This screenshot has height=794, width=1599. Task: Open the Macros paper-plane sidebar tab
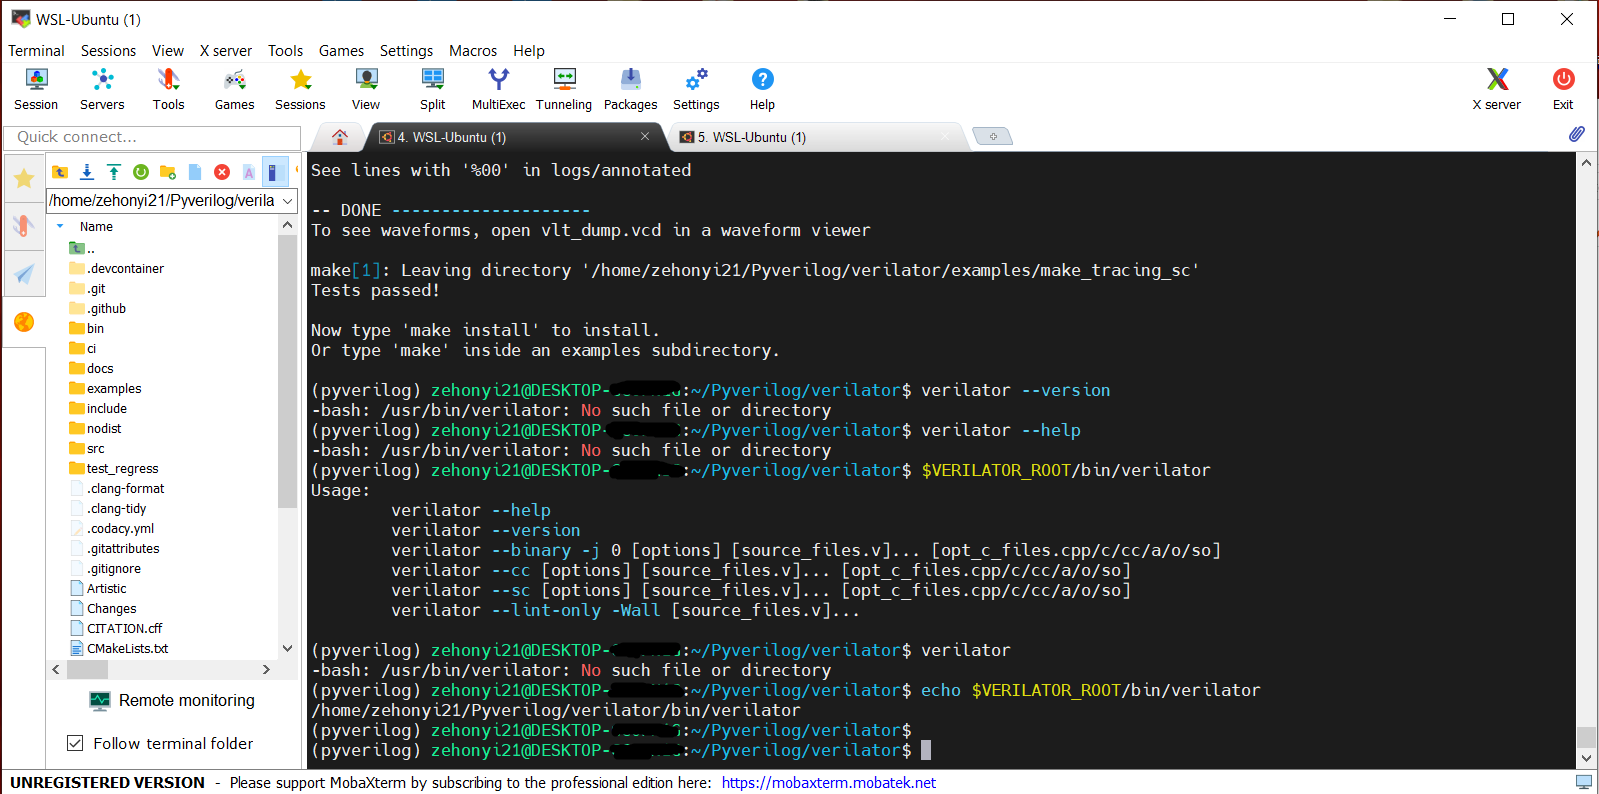24,273
